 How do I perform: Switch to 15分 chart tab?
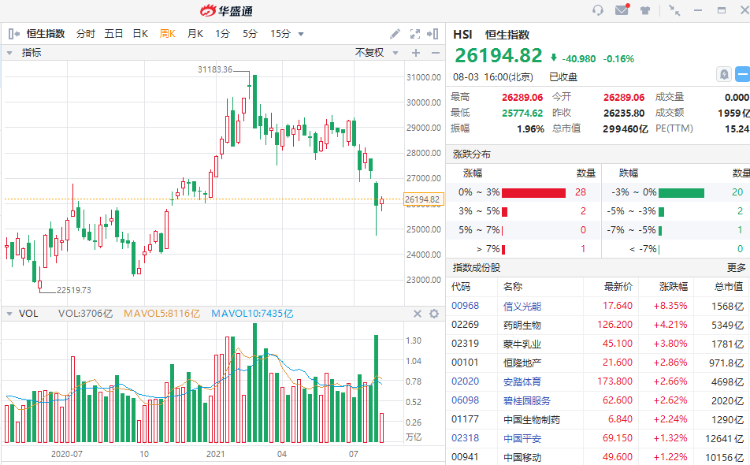[281, 34]
